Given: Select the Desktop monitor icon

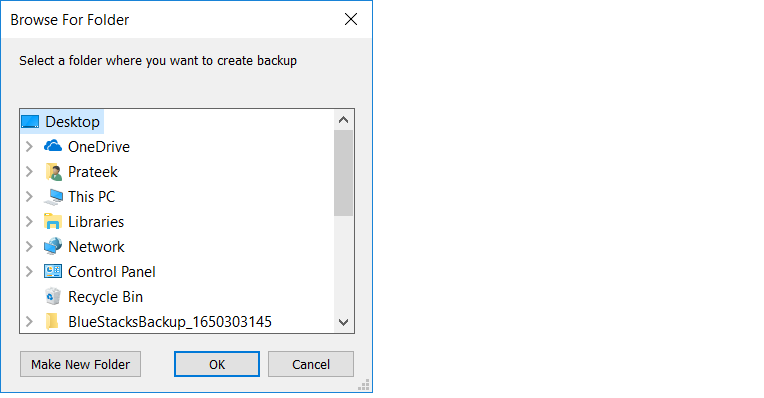Looking at the screenshot, I should coord(30,122).
